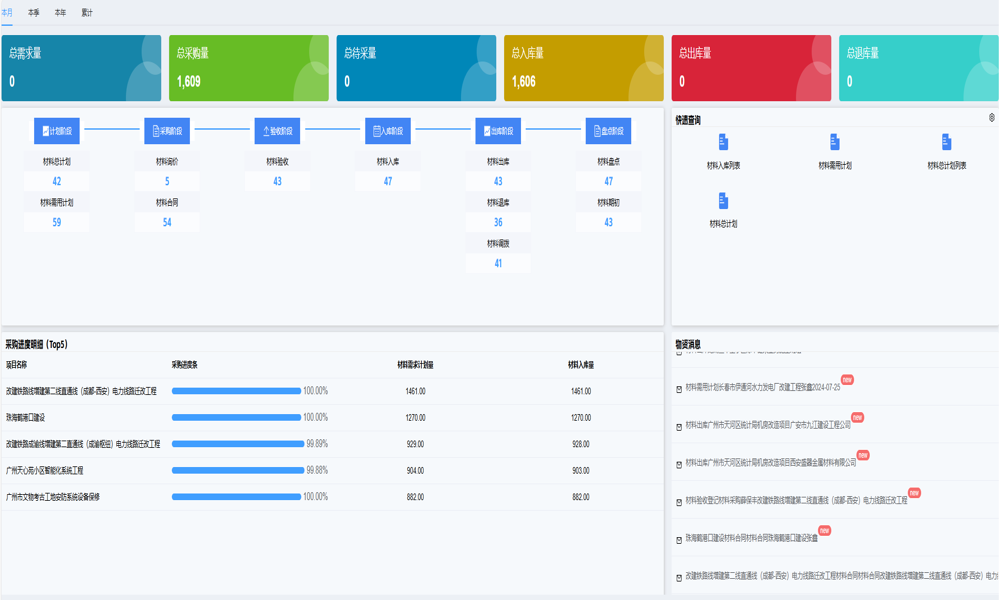Open the 材料总计划 shortcut icon
The height and width of the screenshot is (600, 1000).
(x=723, y=203)
